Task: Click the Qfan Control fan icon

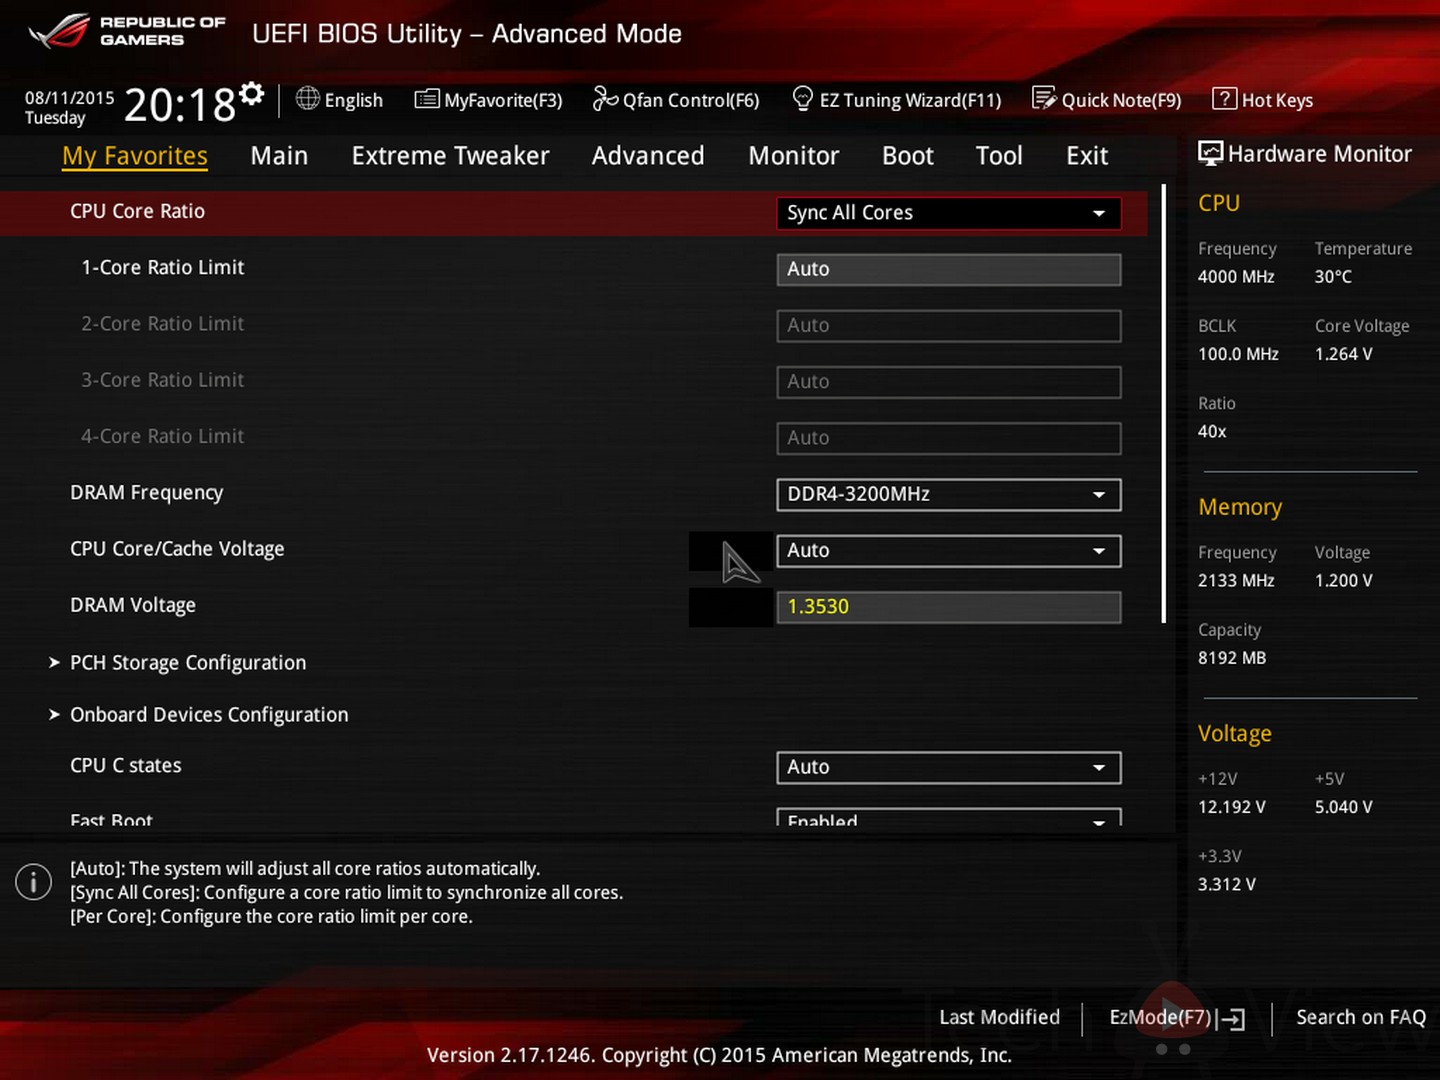Action: click(x=605, y=98)
